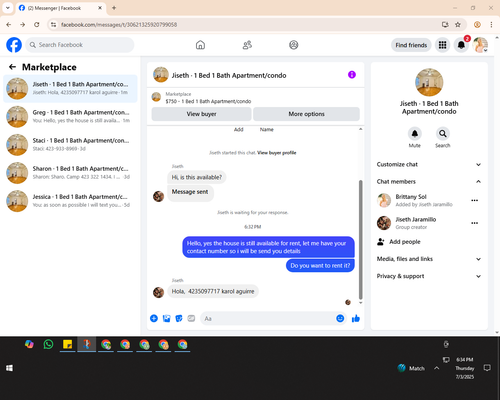Click message 'Hola, 4235097717 karol aguirre'

click(213, 291)
